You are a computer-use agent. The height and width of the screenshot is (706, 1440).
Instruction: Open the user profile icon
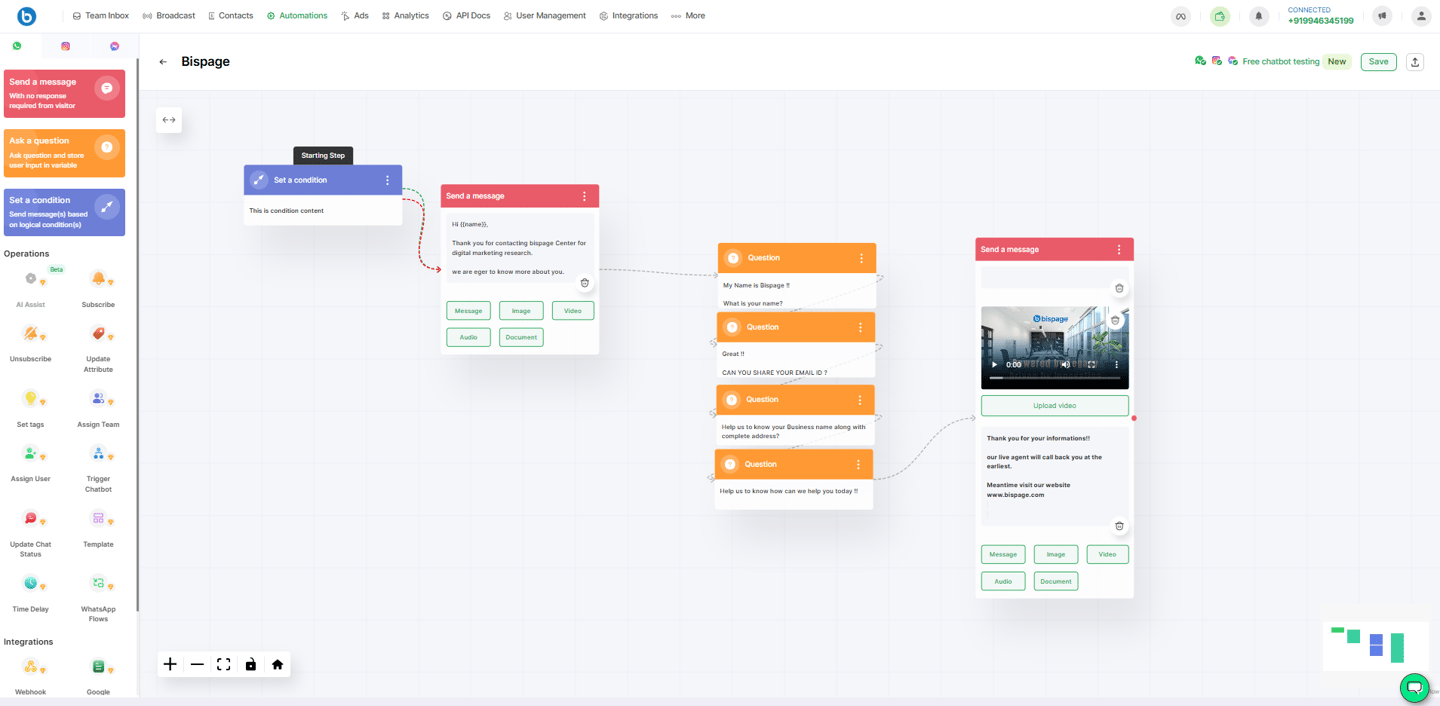coord(1421,16)
